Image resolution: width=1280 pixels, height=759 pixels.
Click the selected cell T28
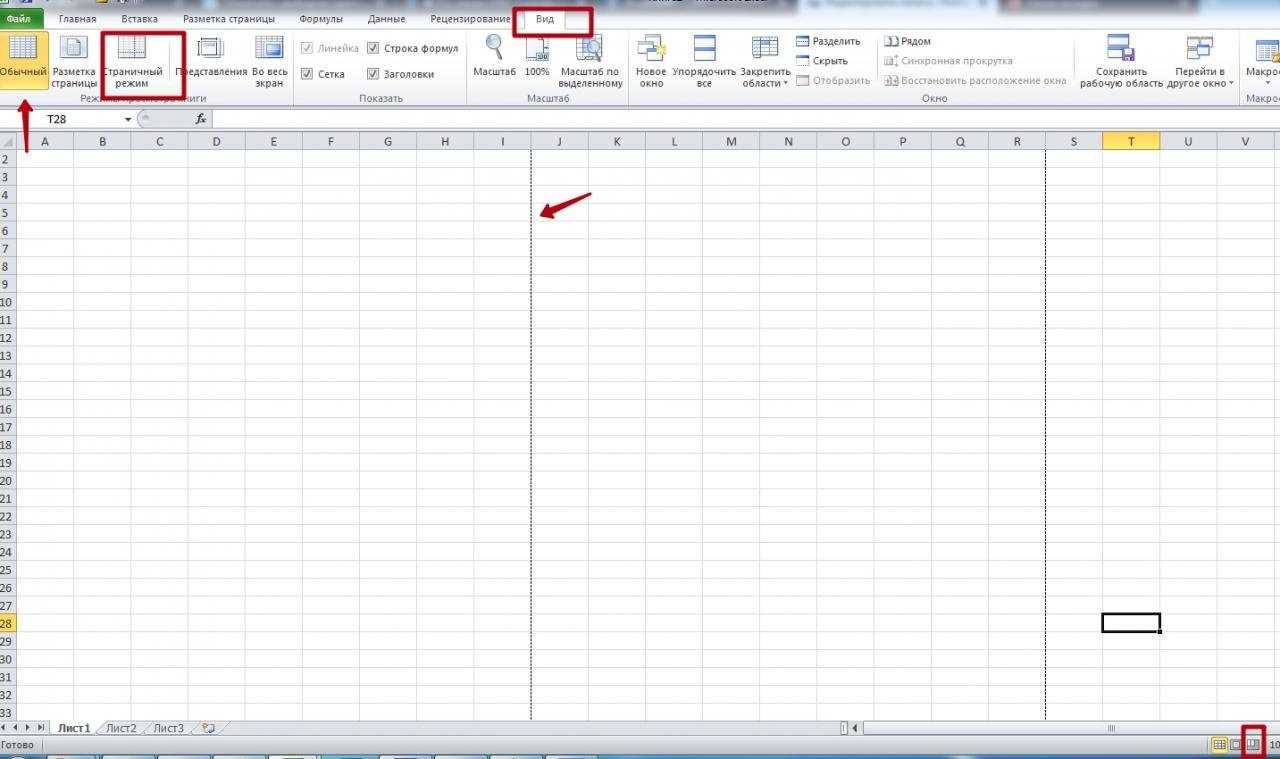click(1131, 623)
